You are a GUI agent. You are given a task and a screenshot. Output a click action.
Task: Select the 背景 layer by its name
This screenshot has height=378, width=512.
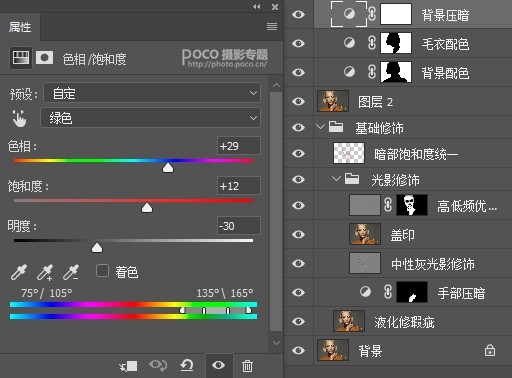point(370,351)
